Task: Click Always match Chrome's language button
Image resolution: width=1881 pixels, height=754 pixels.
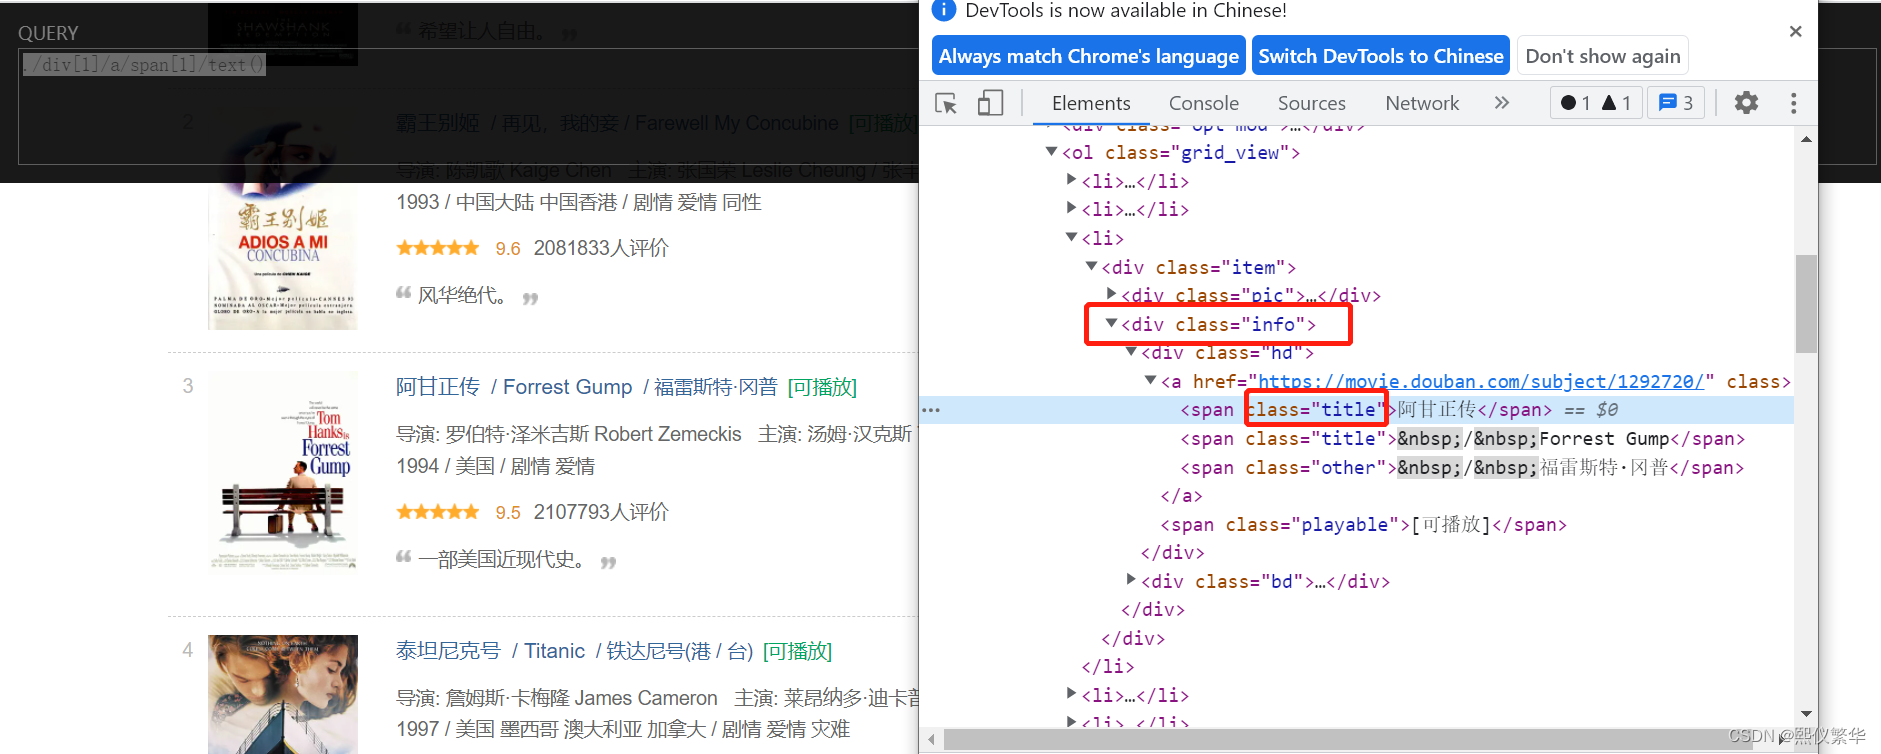Action: pyautogui.click(x=1088, y=56)
